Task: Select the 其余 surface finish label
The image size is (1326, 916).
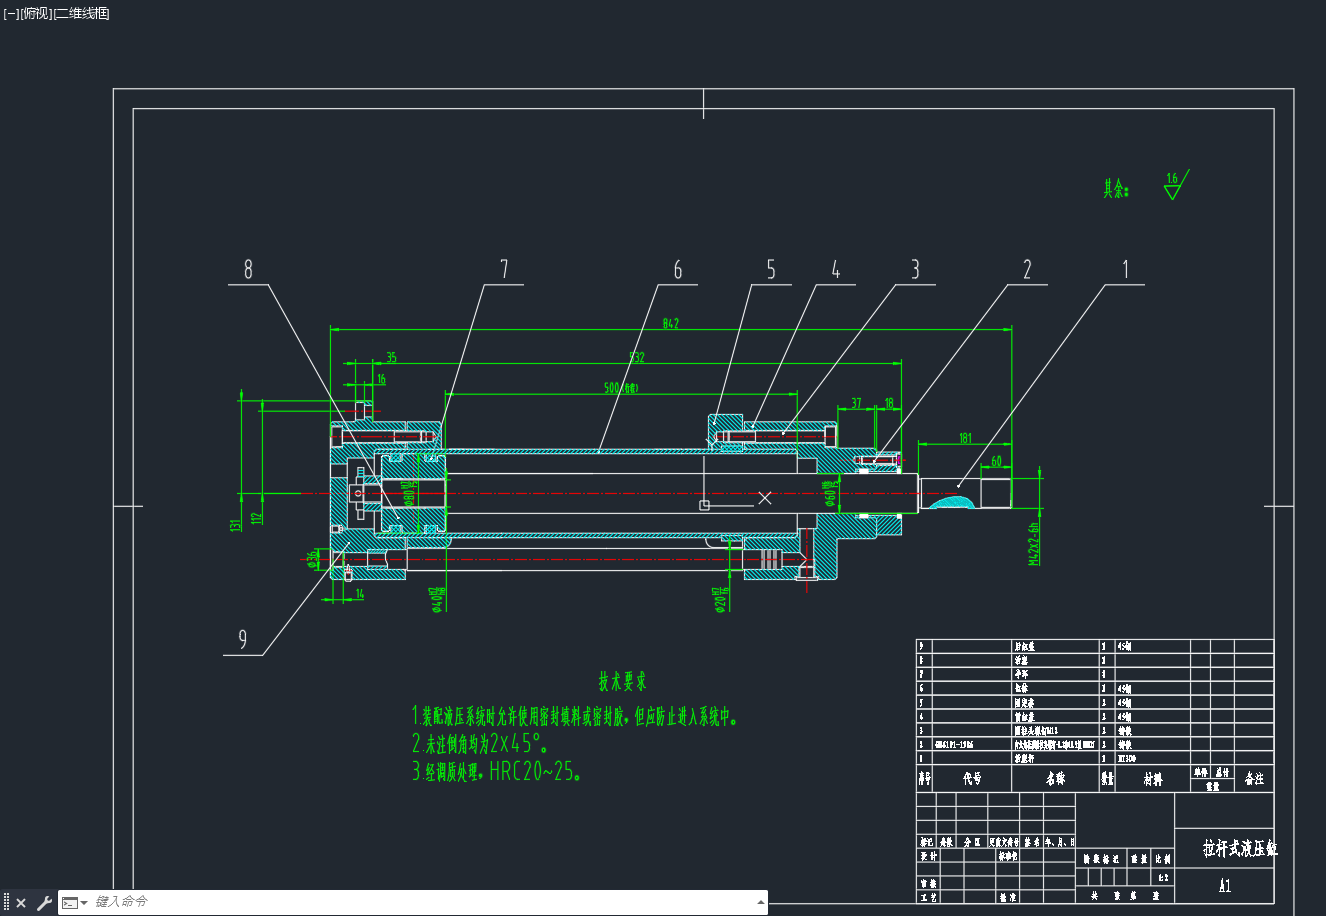Action: click(1116, 189)
